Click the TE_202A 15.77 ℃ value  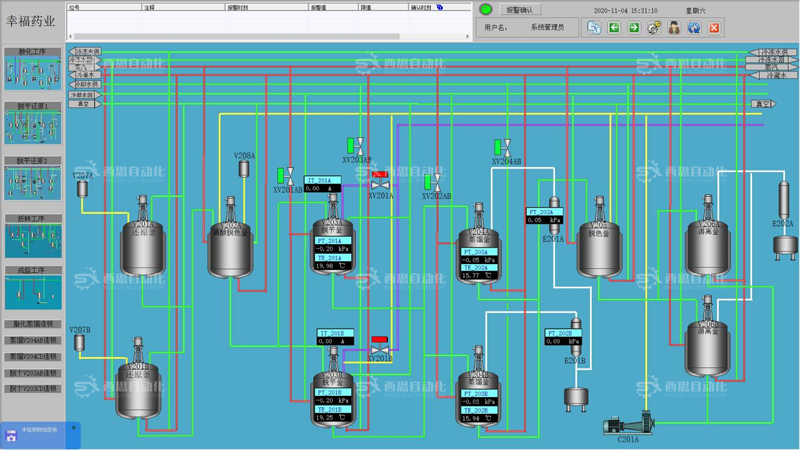[479, 276]
